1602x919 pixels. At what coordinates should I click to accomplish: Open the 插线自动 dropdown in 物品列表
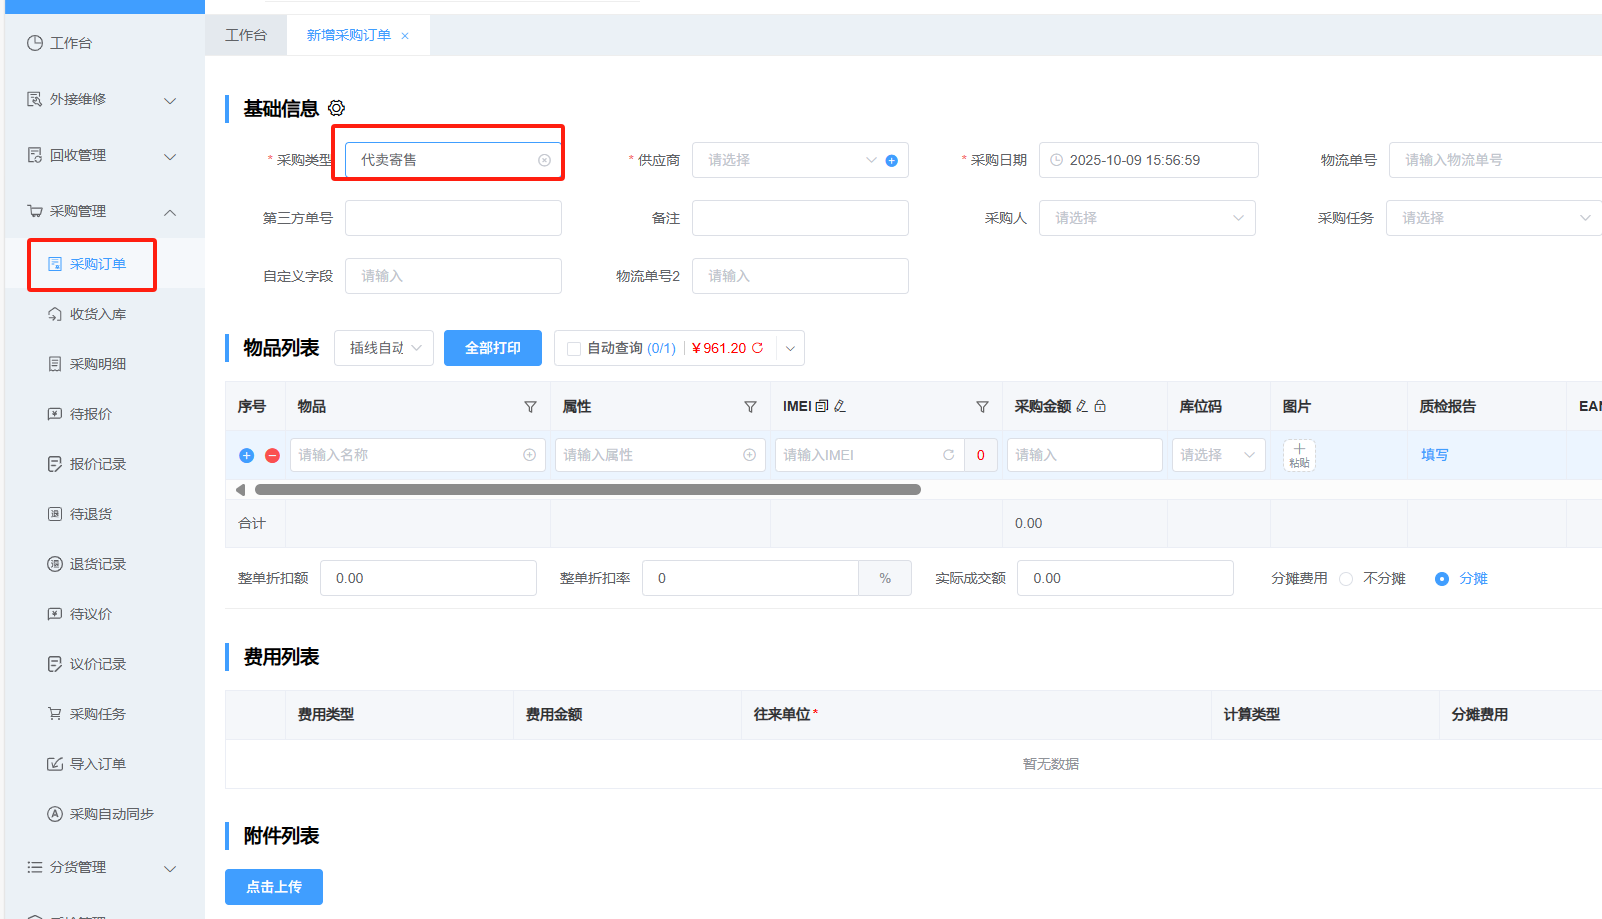(384, 348)
